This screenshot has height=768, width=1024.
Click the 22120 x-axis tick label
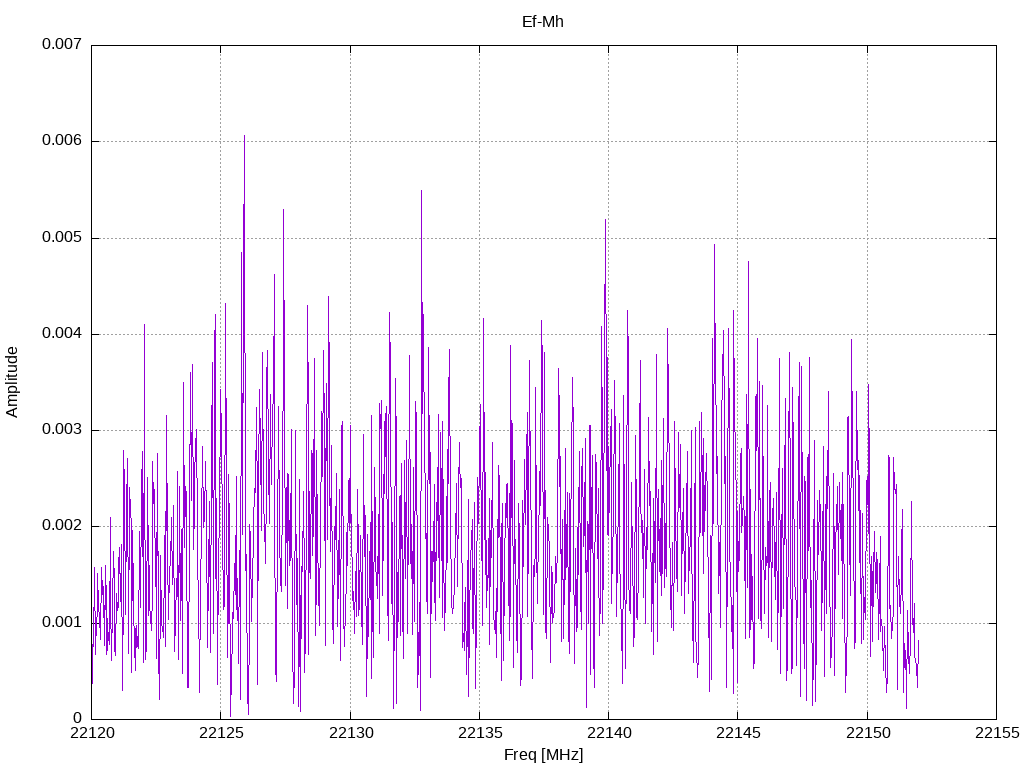point(92,733)
